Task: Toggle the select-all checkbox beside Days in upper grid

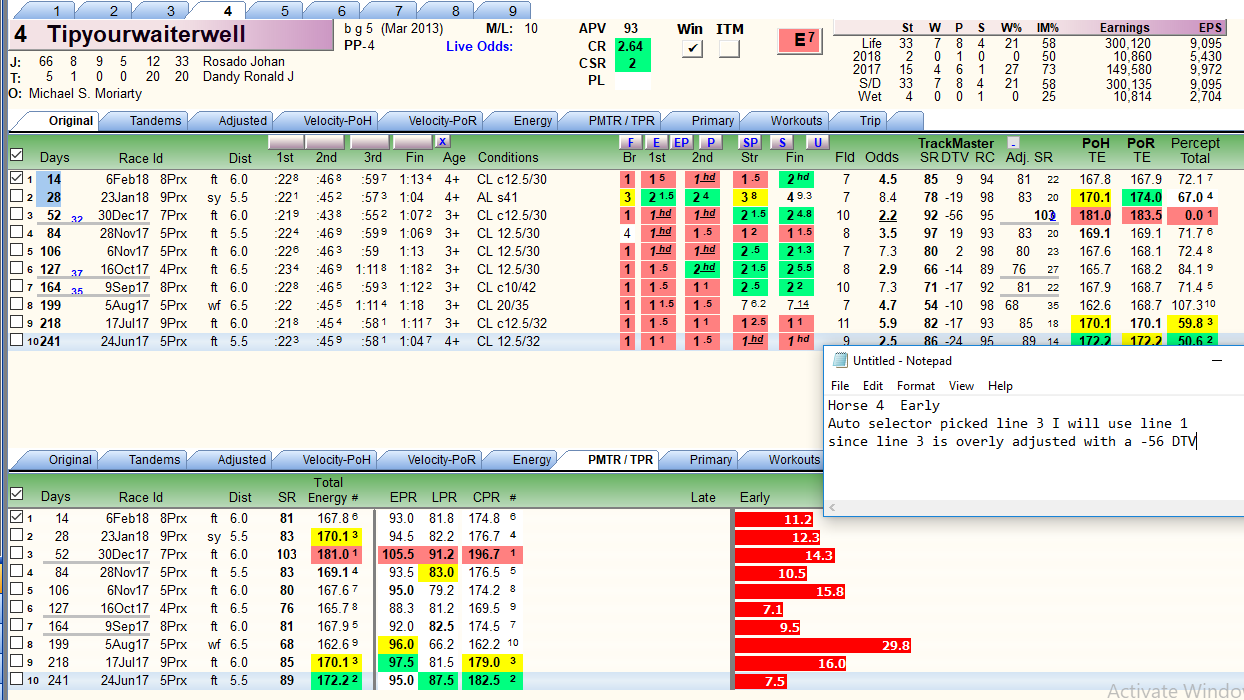Action: (16, 156)
